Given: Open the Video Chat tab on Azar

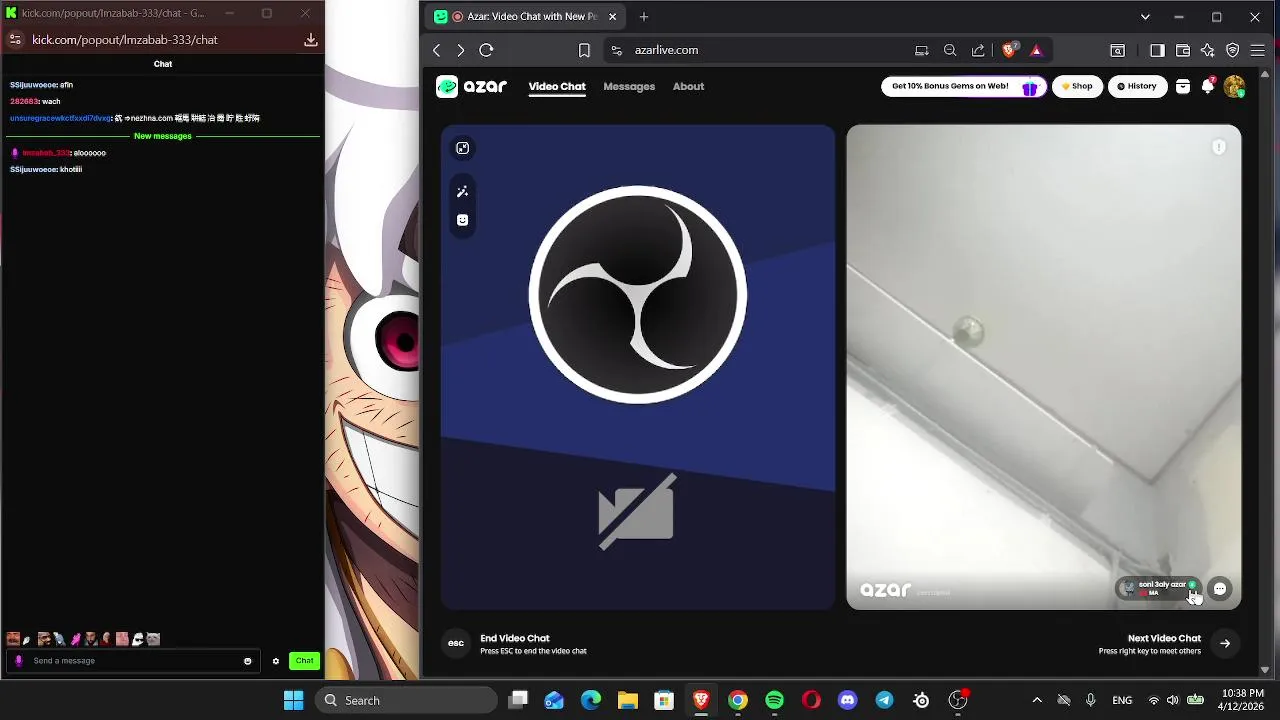Looking at the screenshot, I should click(557, 86).
